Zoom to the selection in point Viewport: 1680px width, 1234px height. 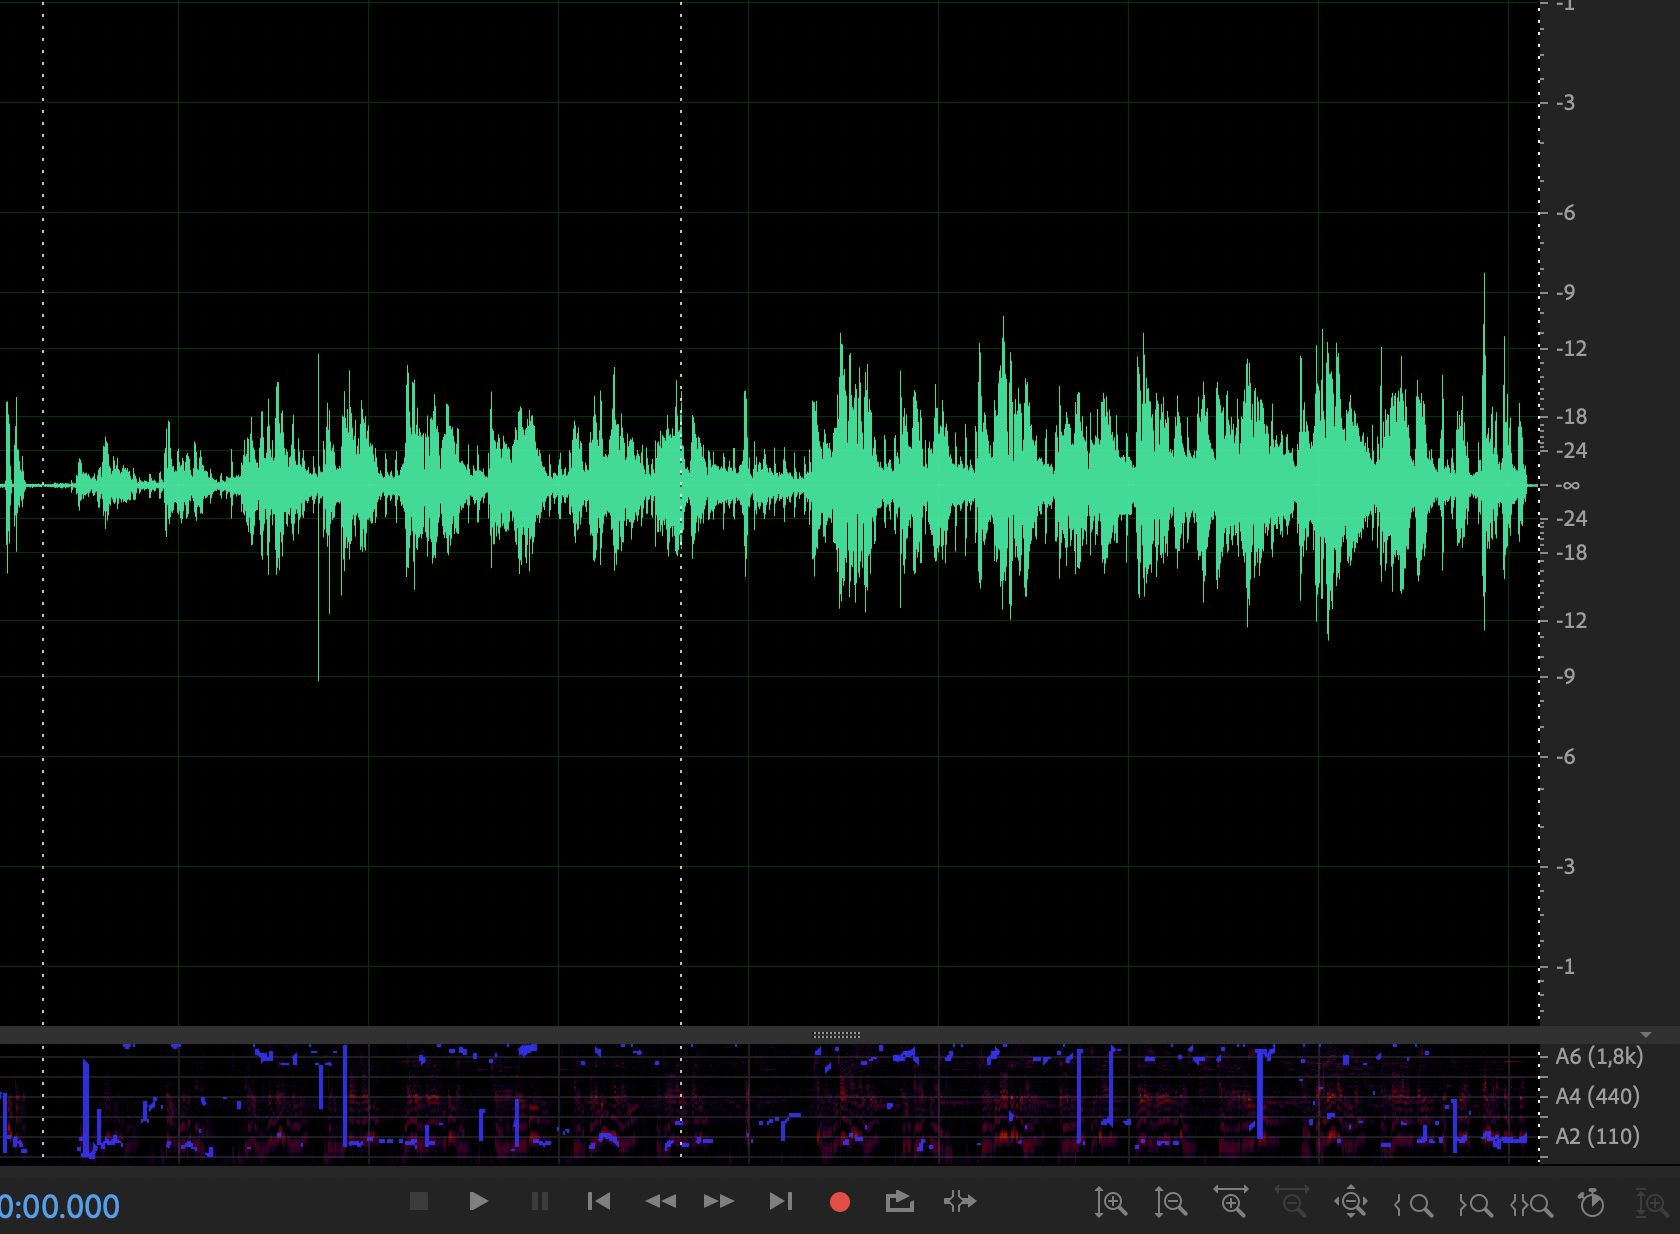tap(1417, 1203)
